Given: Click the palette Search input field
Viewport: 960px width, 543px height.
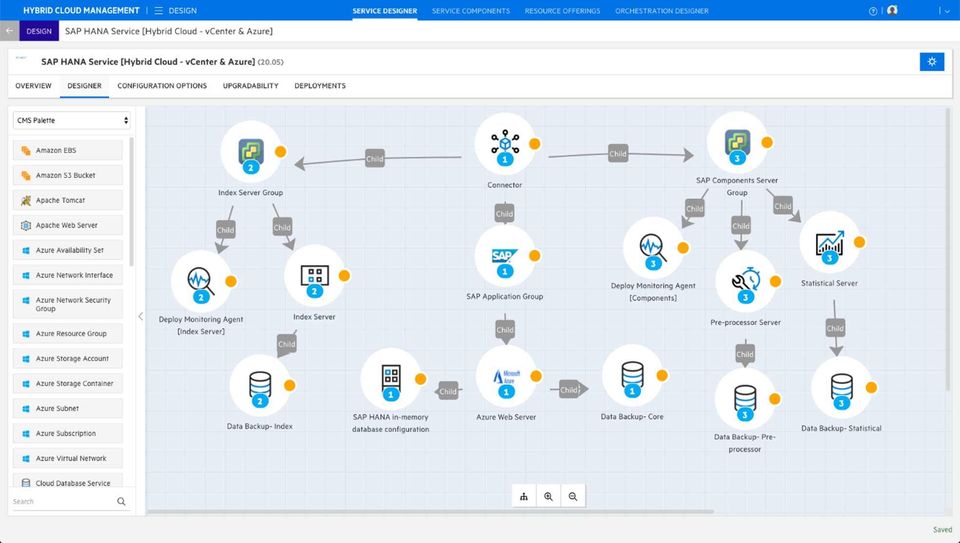Looking at the screenshot, I should (64, 501).
